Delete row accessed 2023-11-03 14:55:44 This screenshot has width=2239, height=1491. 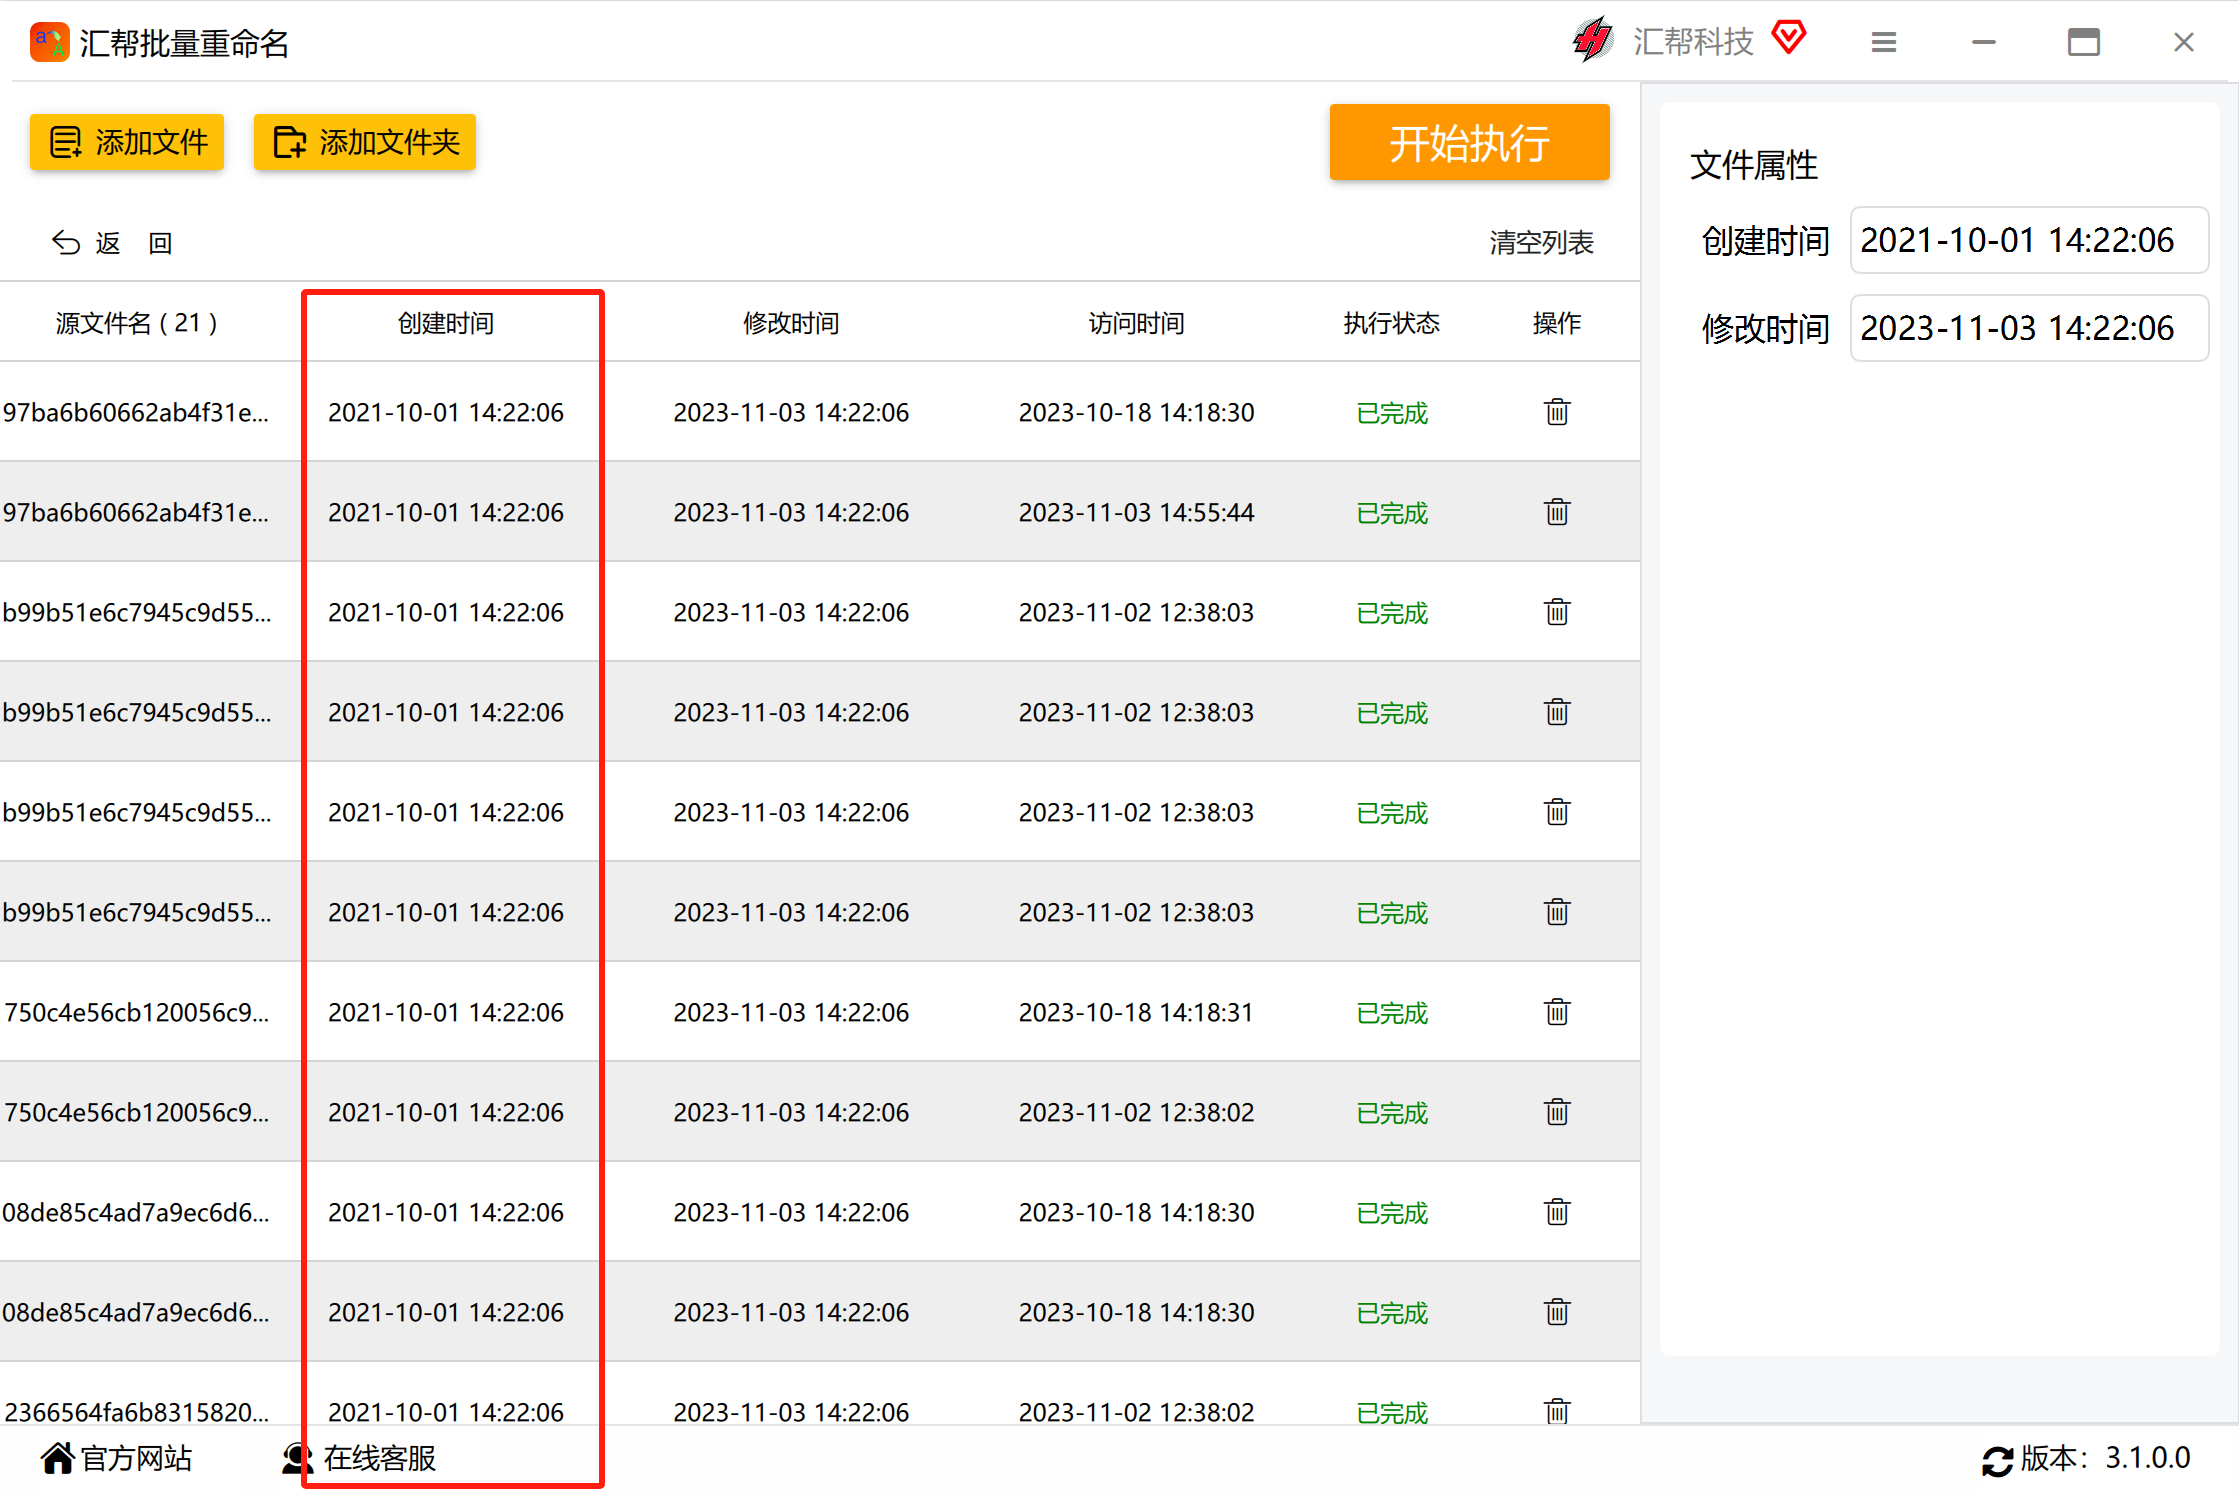tap(1557, 512)
